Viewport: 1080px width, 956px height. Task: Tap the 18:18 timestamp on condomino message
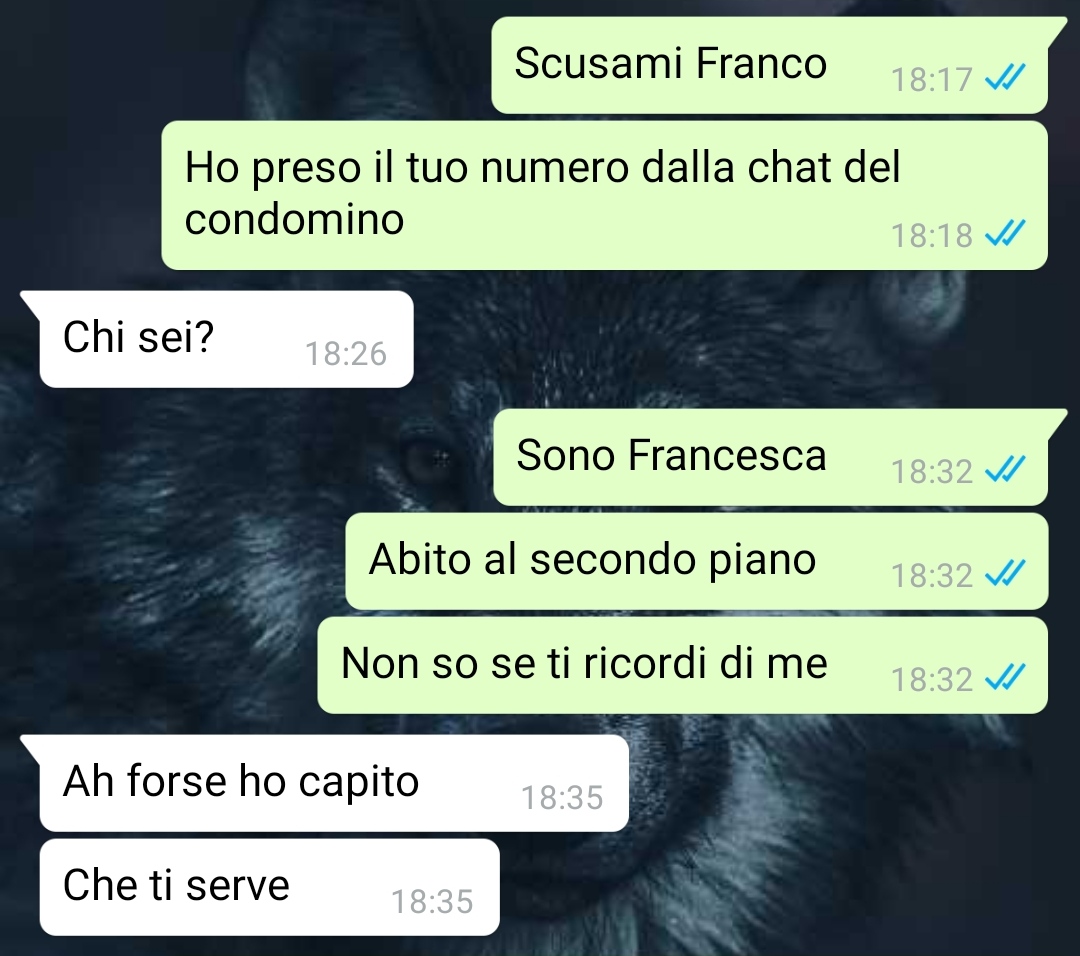point(931,236)
